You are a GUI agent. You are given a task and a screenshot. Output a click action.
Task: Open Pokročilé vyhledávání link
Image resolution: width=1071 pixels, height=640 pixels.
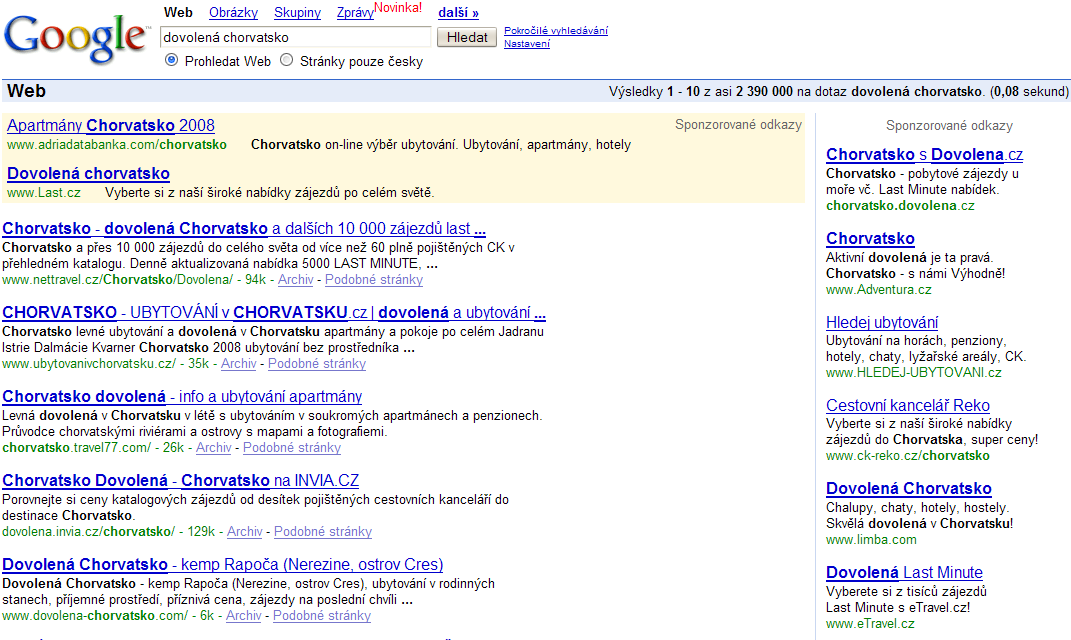pyautogui.click(x=556, y=31)
